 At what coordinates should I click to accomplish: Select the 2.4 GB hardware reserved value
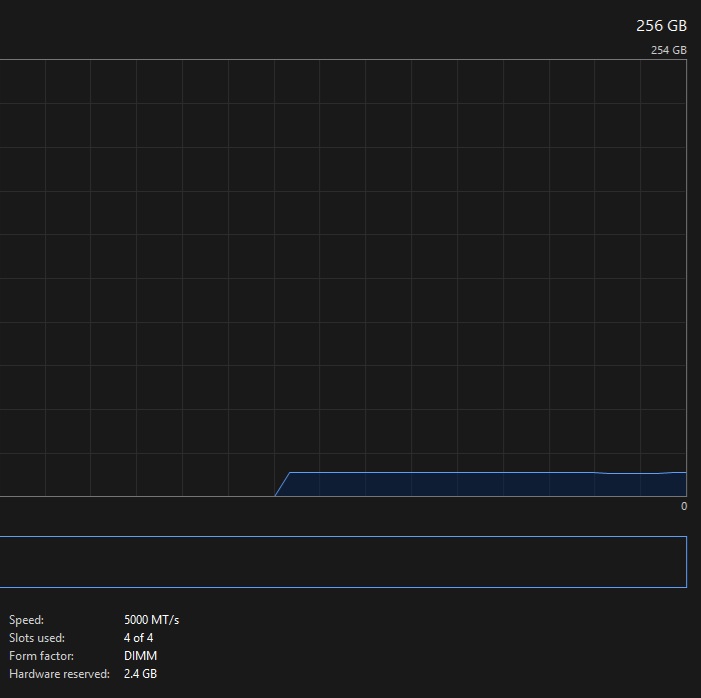140,674
